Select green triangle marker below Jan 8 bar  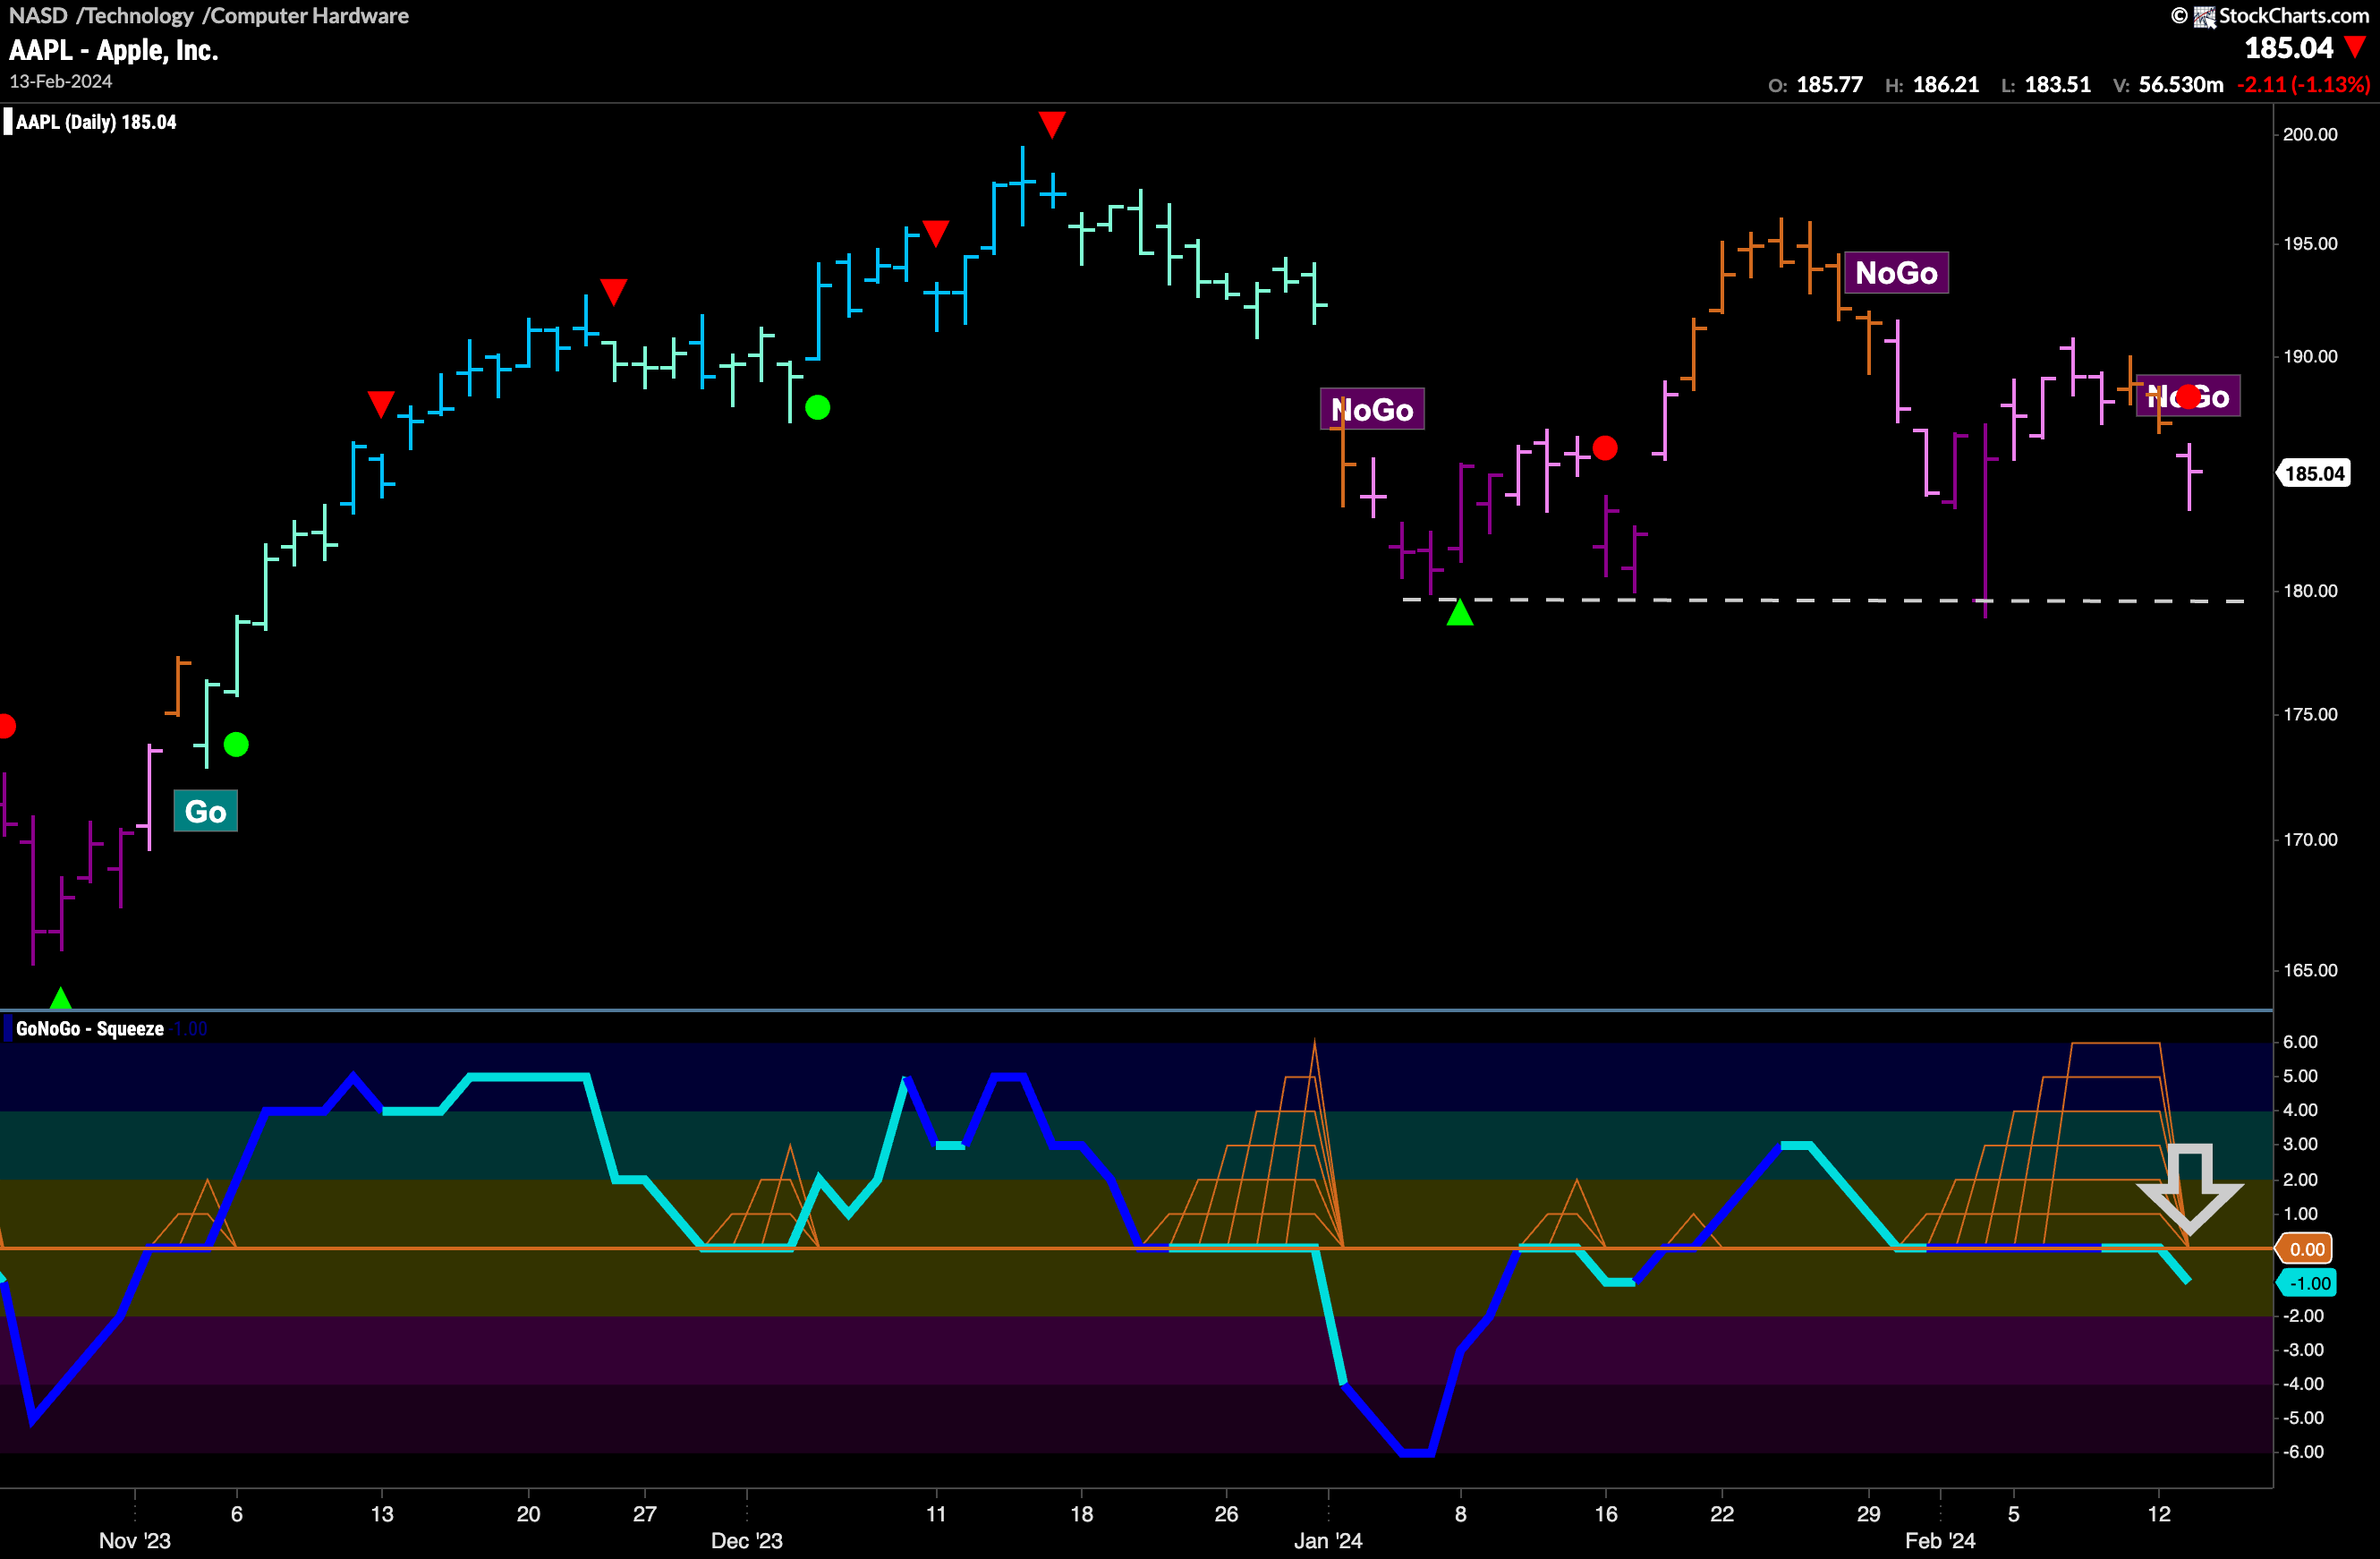pos(1459,612)
